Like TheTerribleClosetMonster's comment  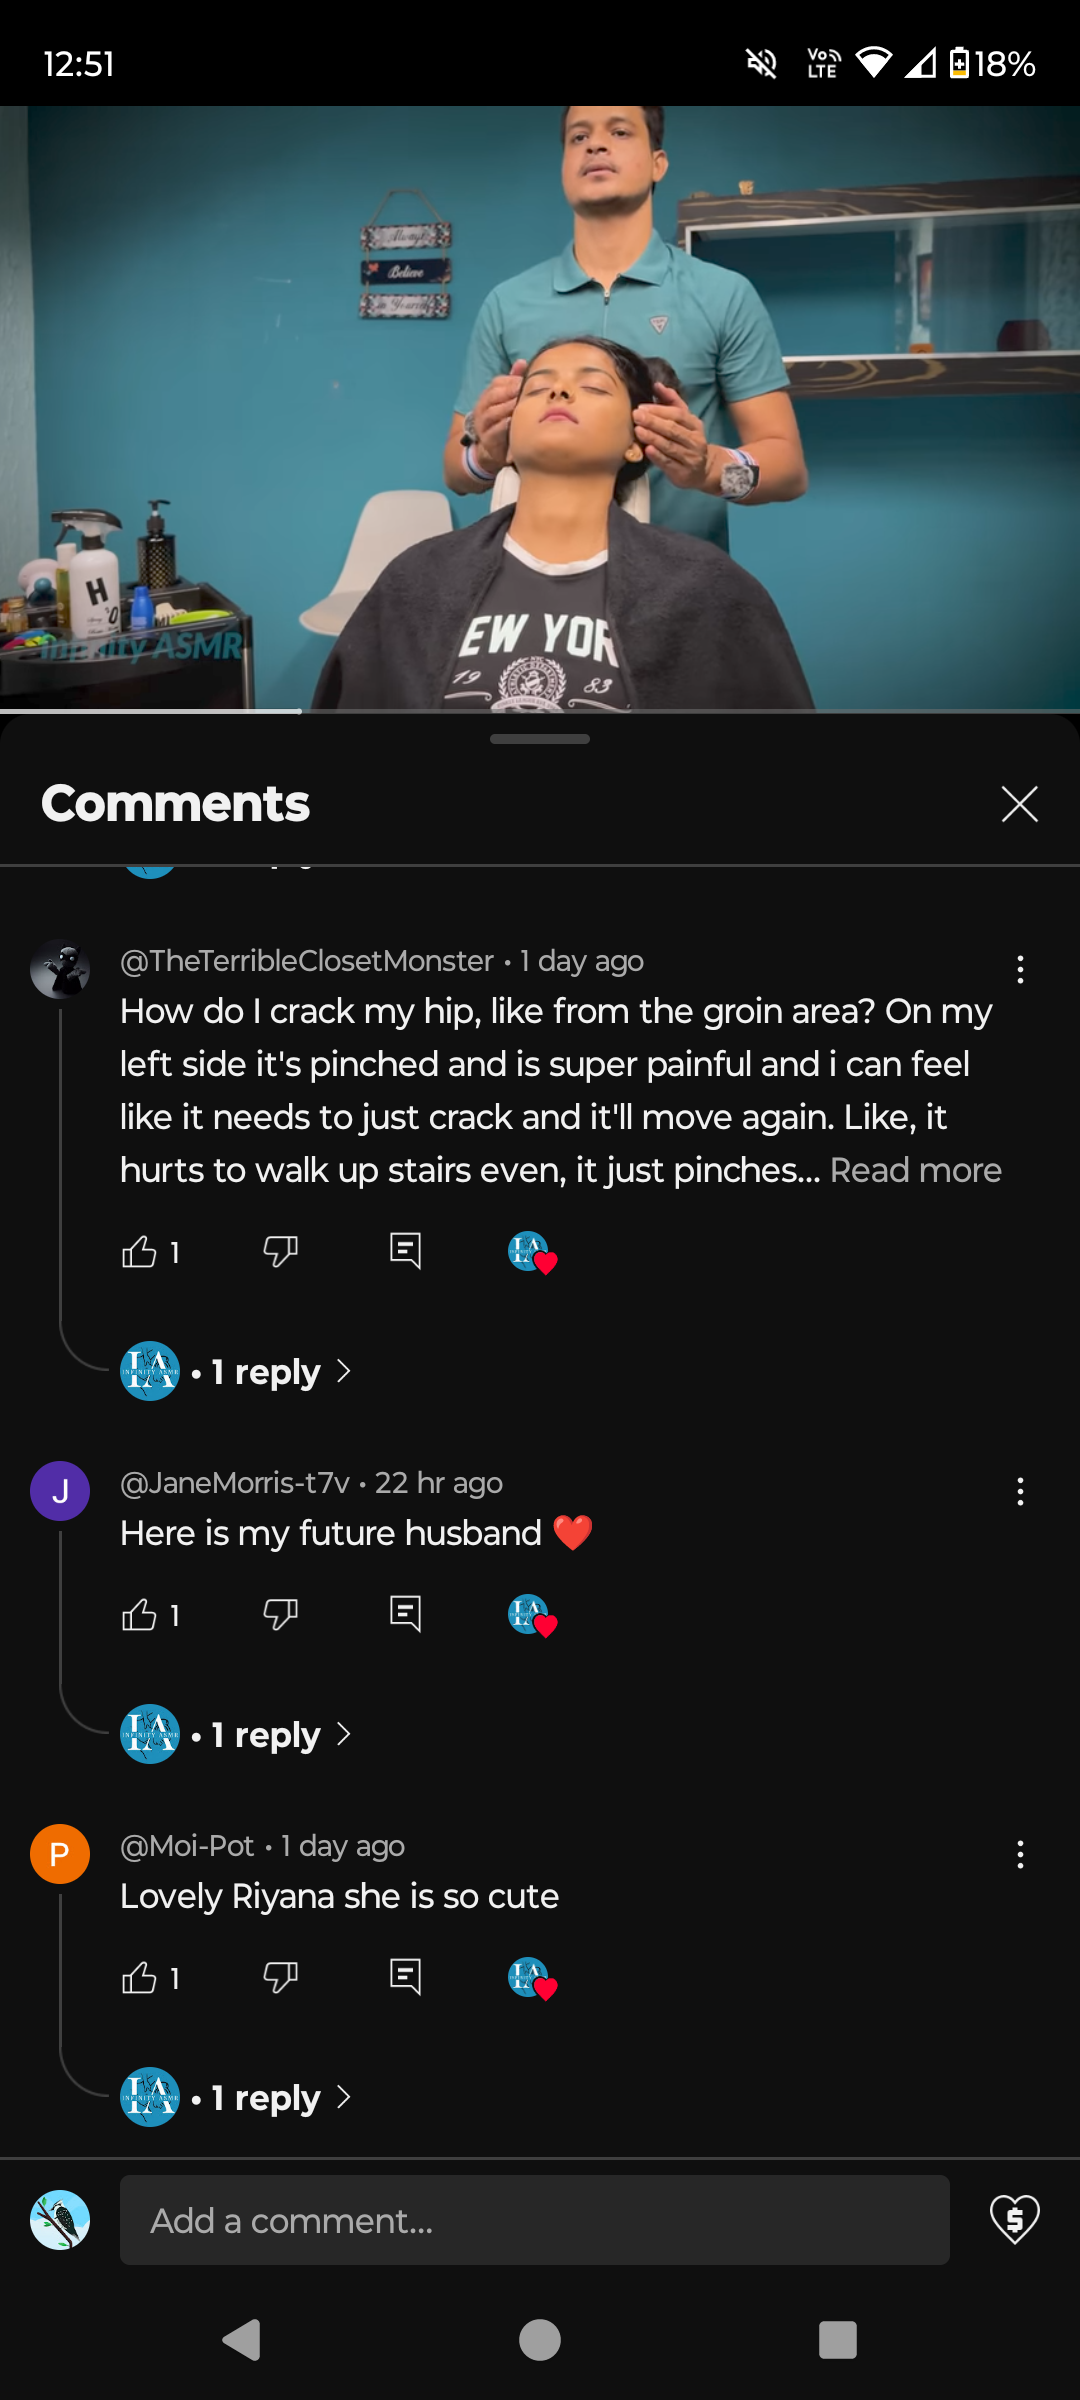(x=139, y=1251)
